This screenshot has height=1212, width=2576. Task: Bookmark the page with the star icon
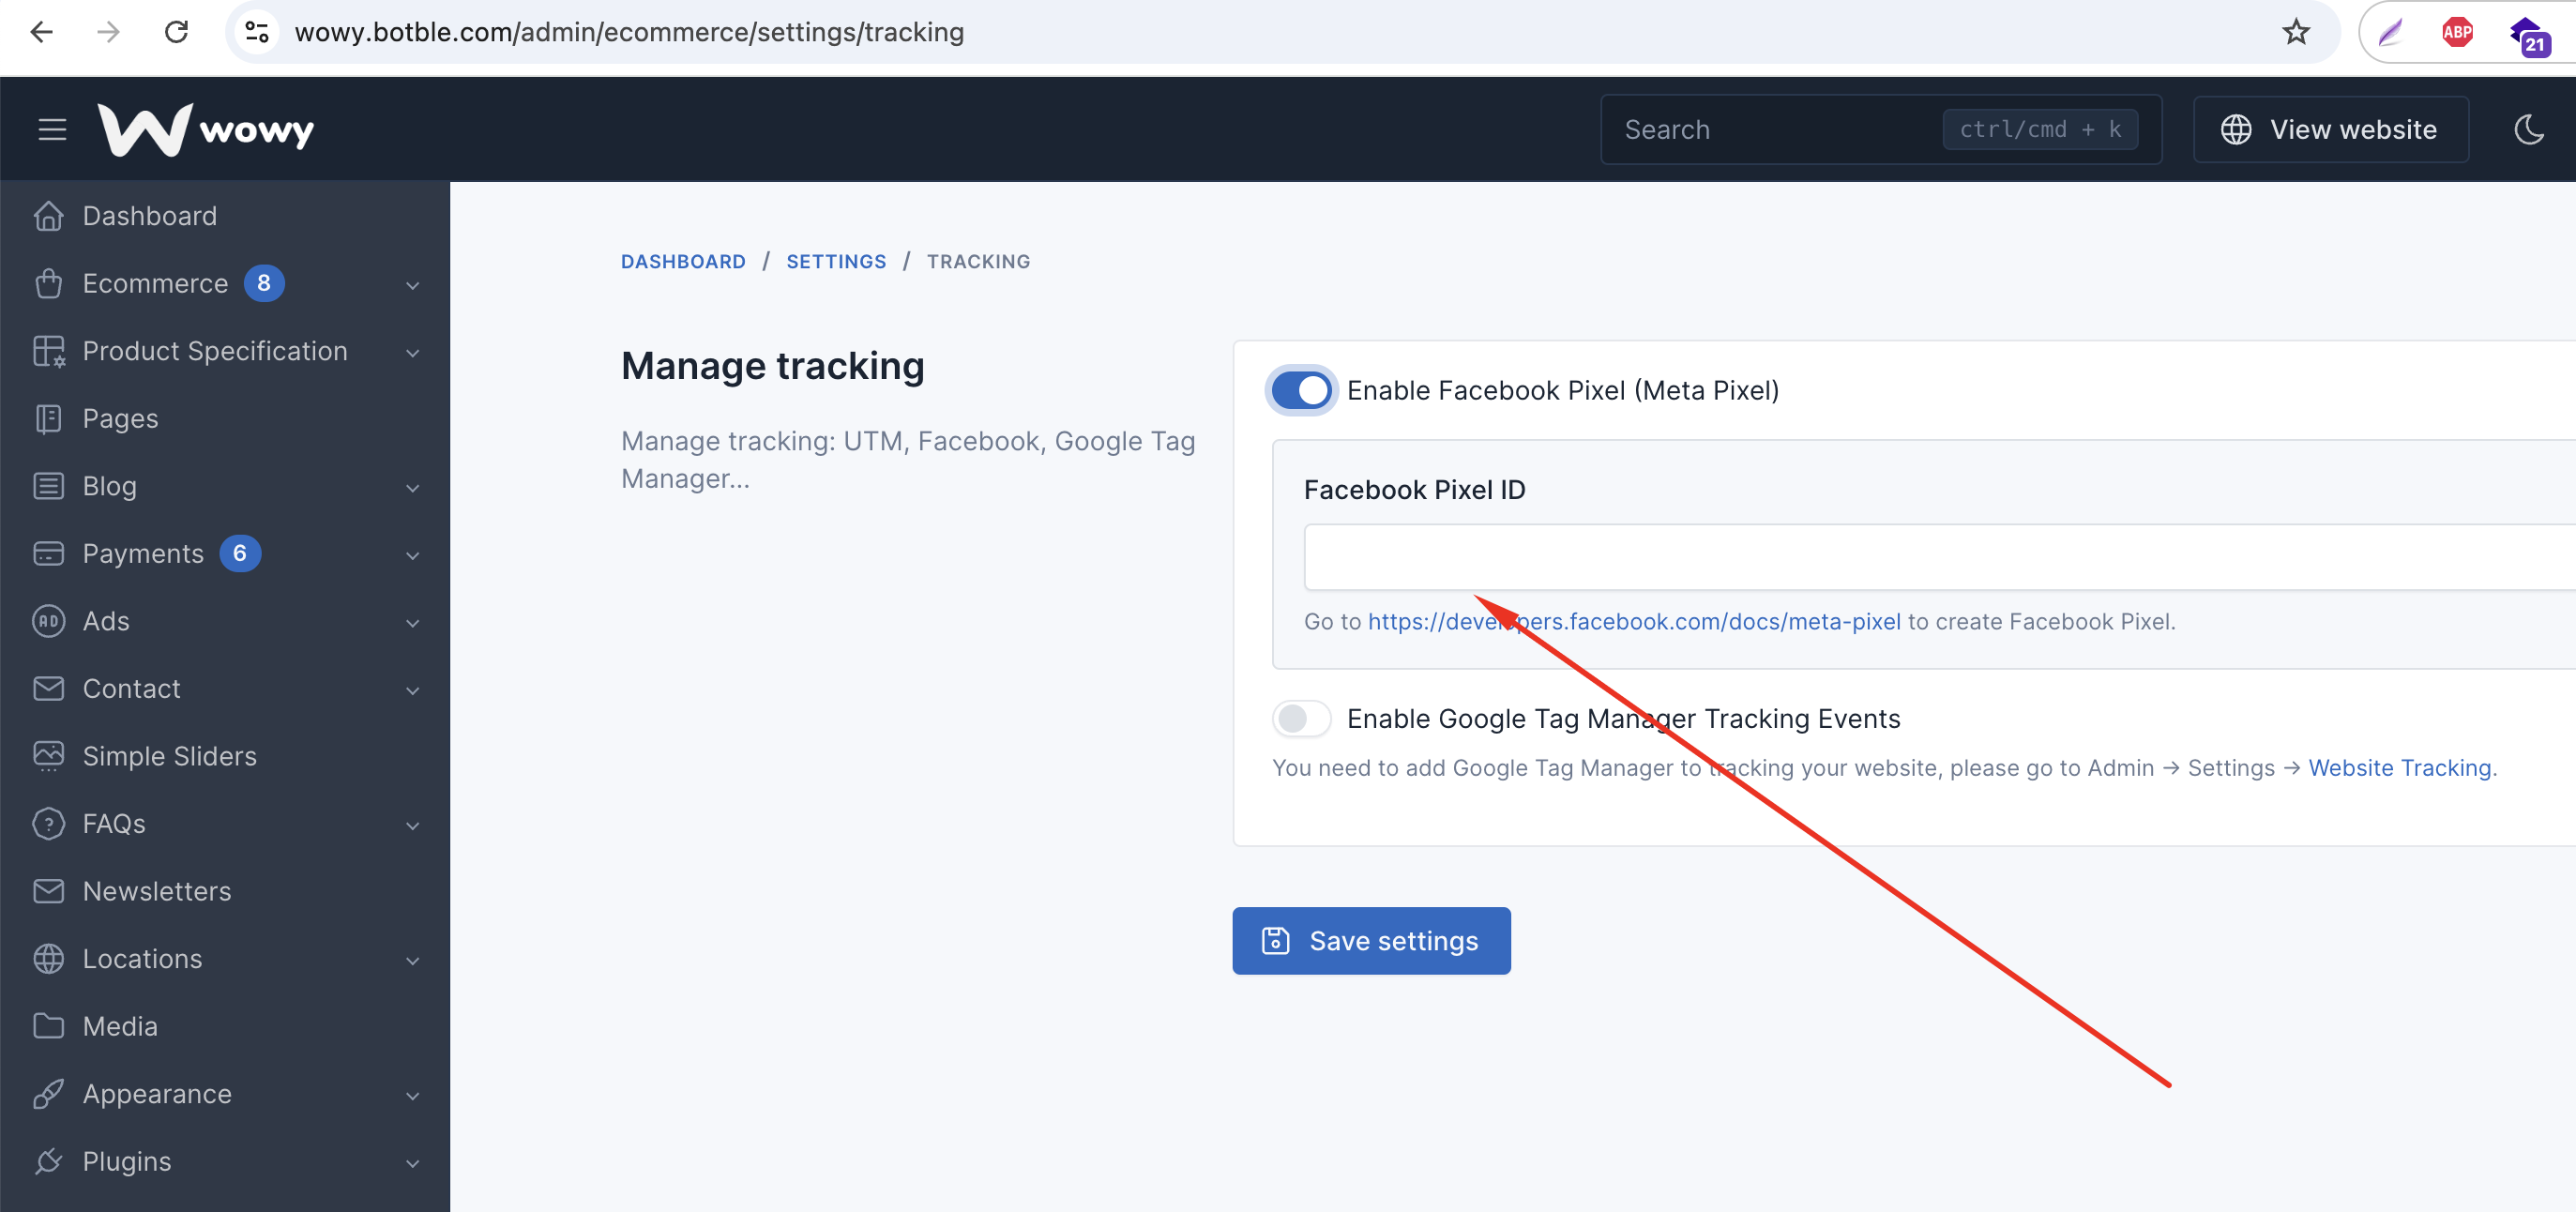point(2296,32)
